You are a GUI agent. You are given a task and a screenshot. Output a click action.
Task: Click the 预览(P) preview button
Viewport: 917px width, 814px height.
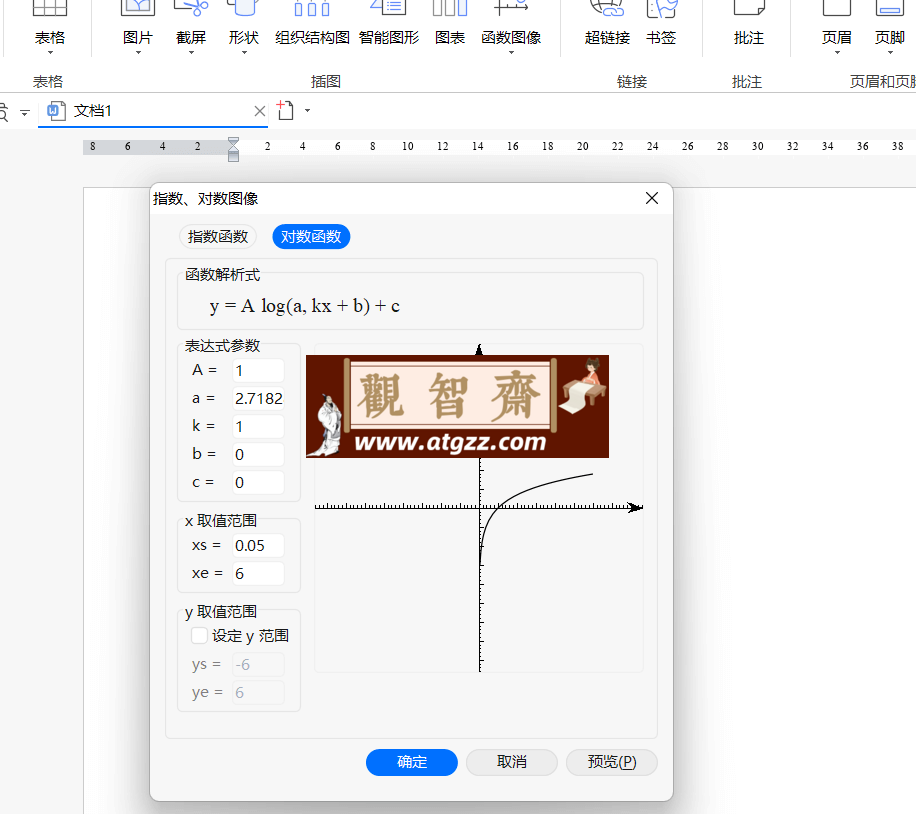pos(612,762)
